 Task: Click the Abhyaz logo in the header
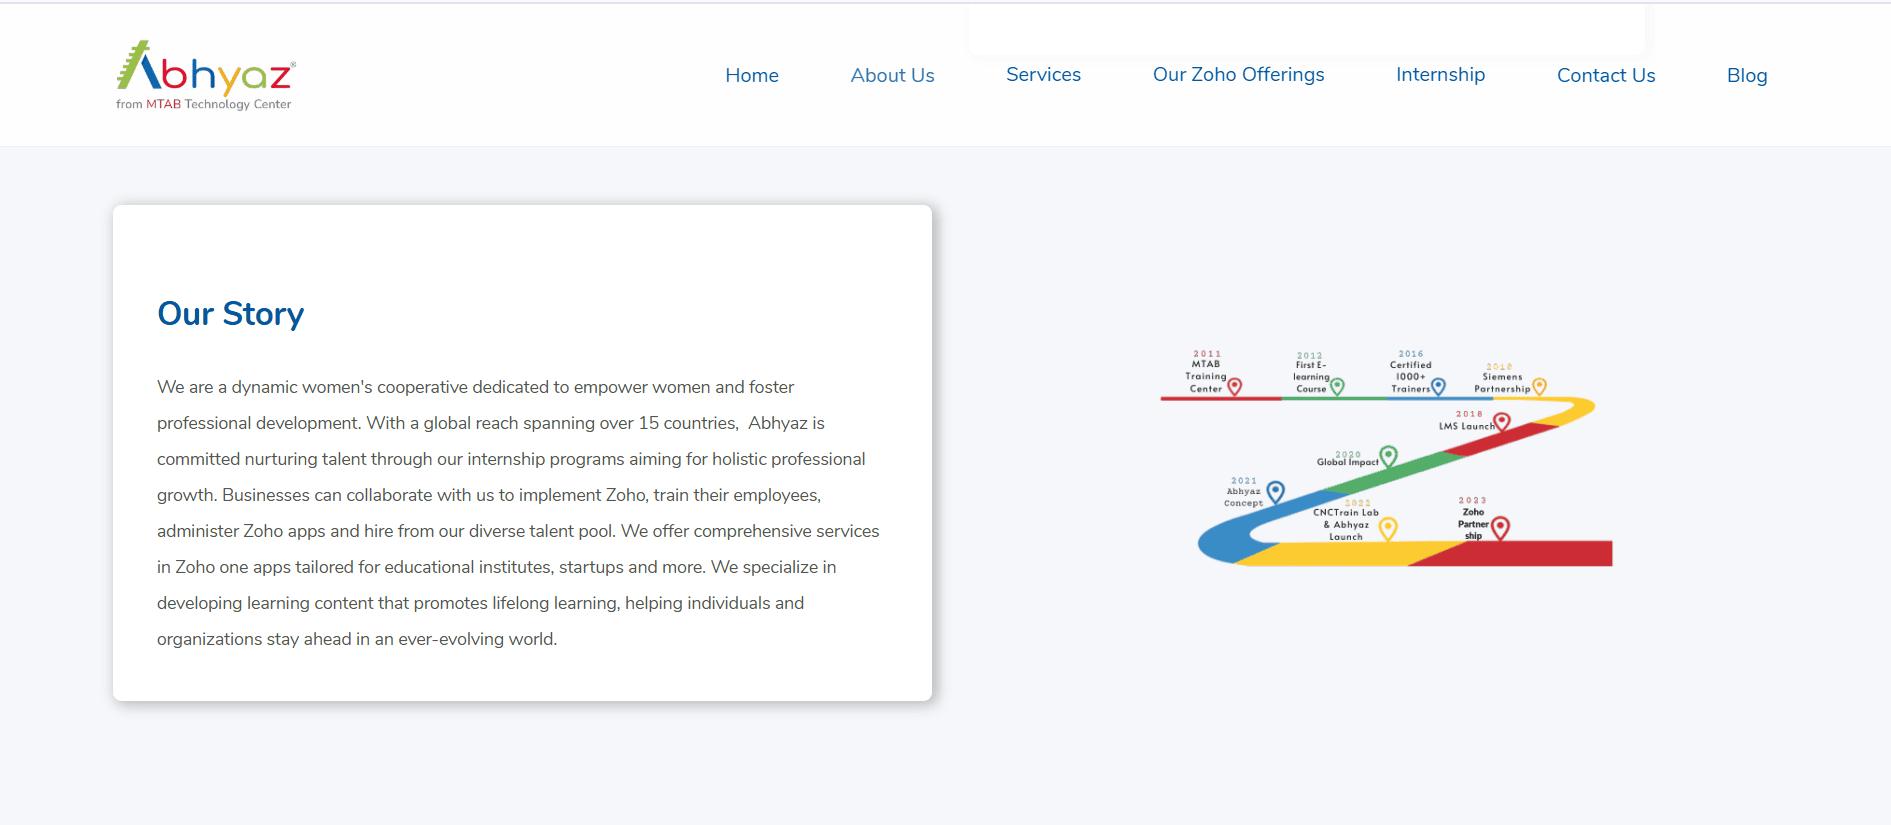[205, 75]
